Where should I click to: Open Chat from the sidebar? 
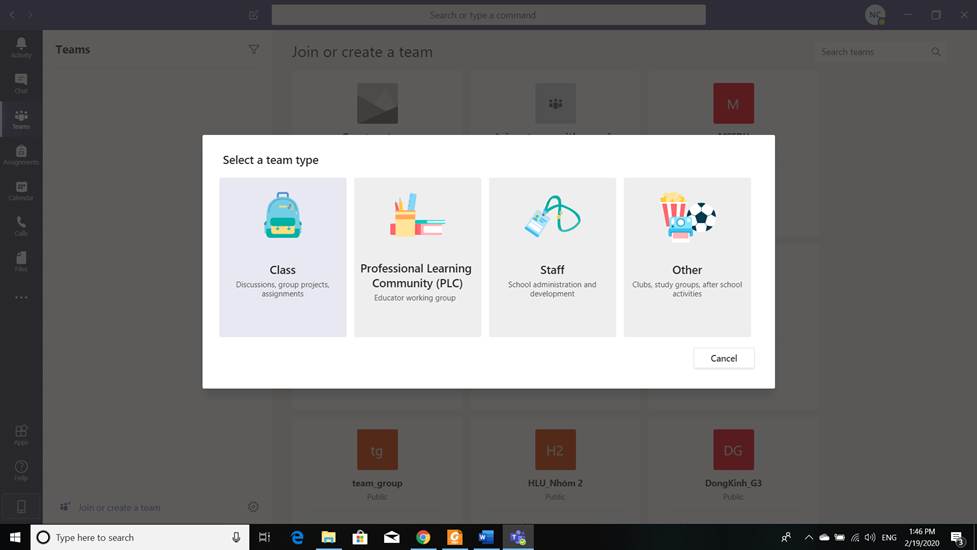[21, 83]
